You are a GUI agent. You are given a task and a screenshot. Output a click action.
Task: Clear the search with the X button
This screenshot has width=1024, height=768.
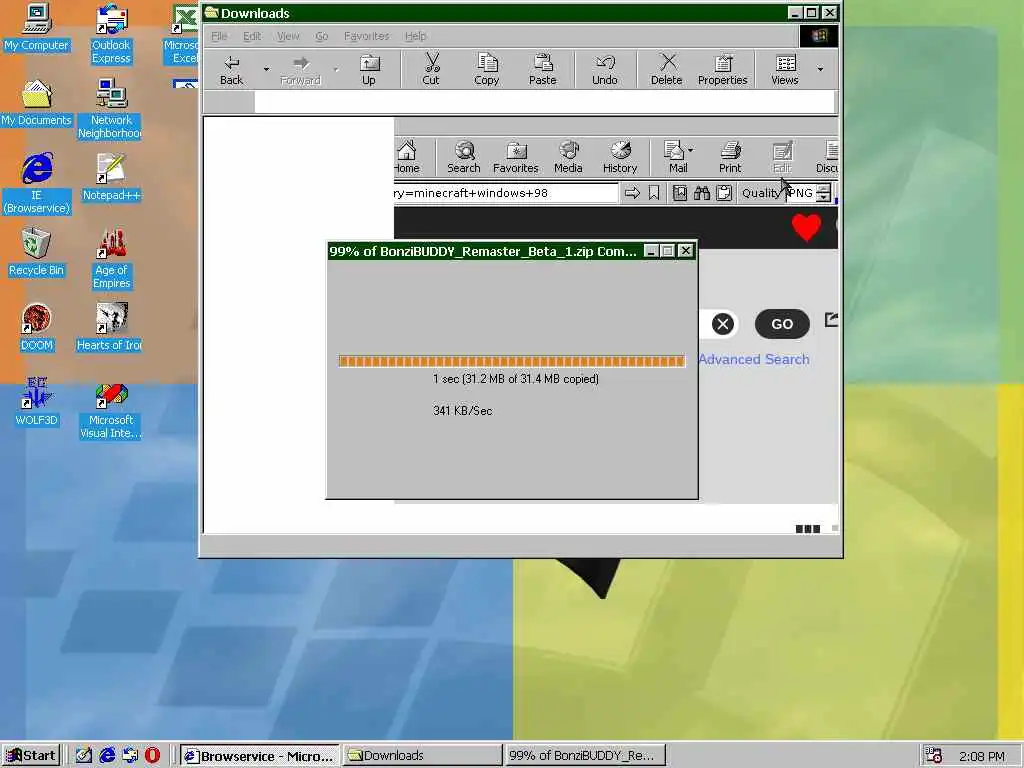[722, 324]
